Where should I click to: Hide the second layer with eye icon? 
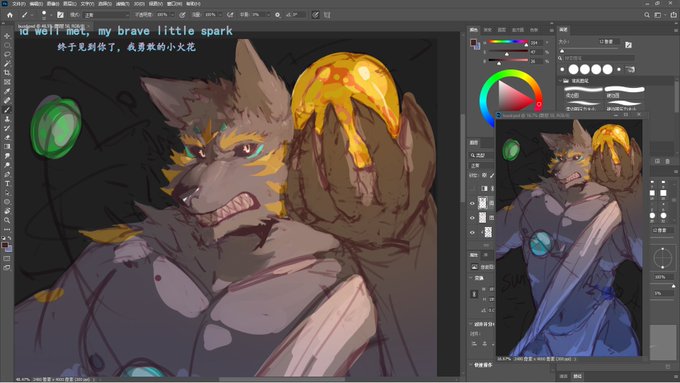pyautogui.click(x=473, y=218)
